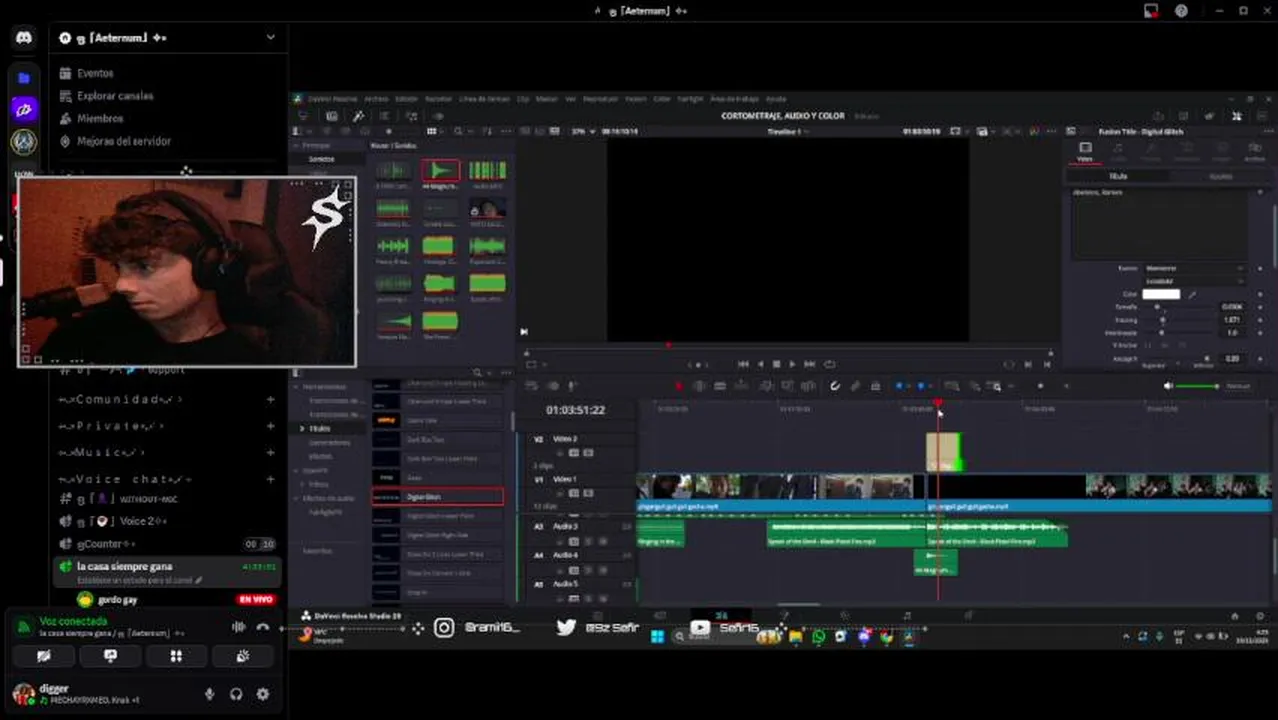Open activities button in Discord voice panel
Viewport: 1278px width, 720px height.
(176, 656)
